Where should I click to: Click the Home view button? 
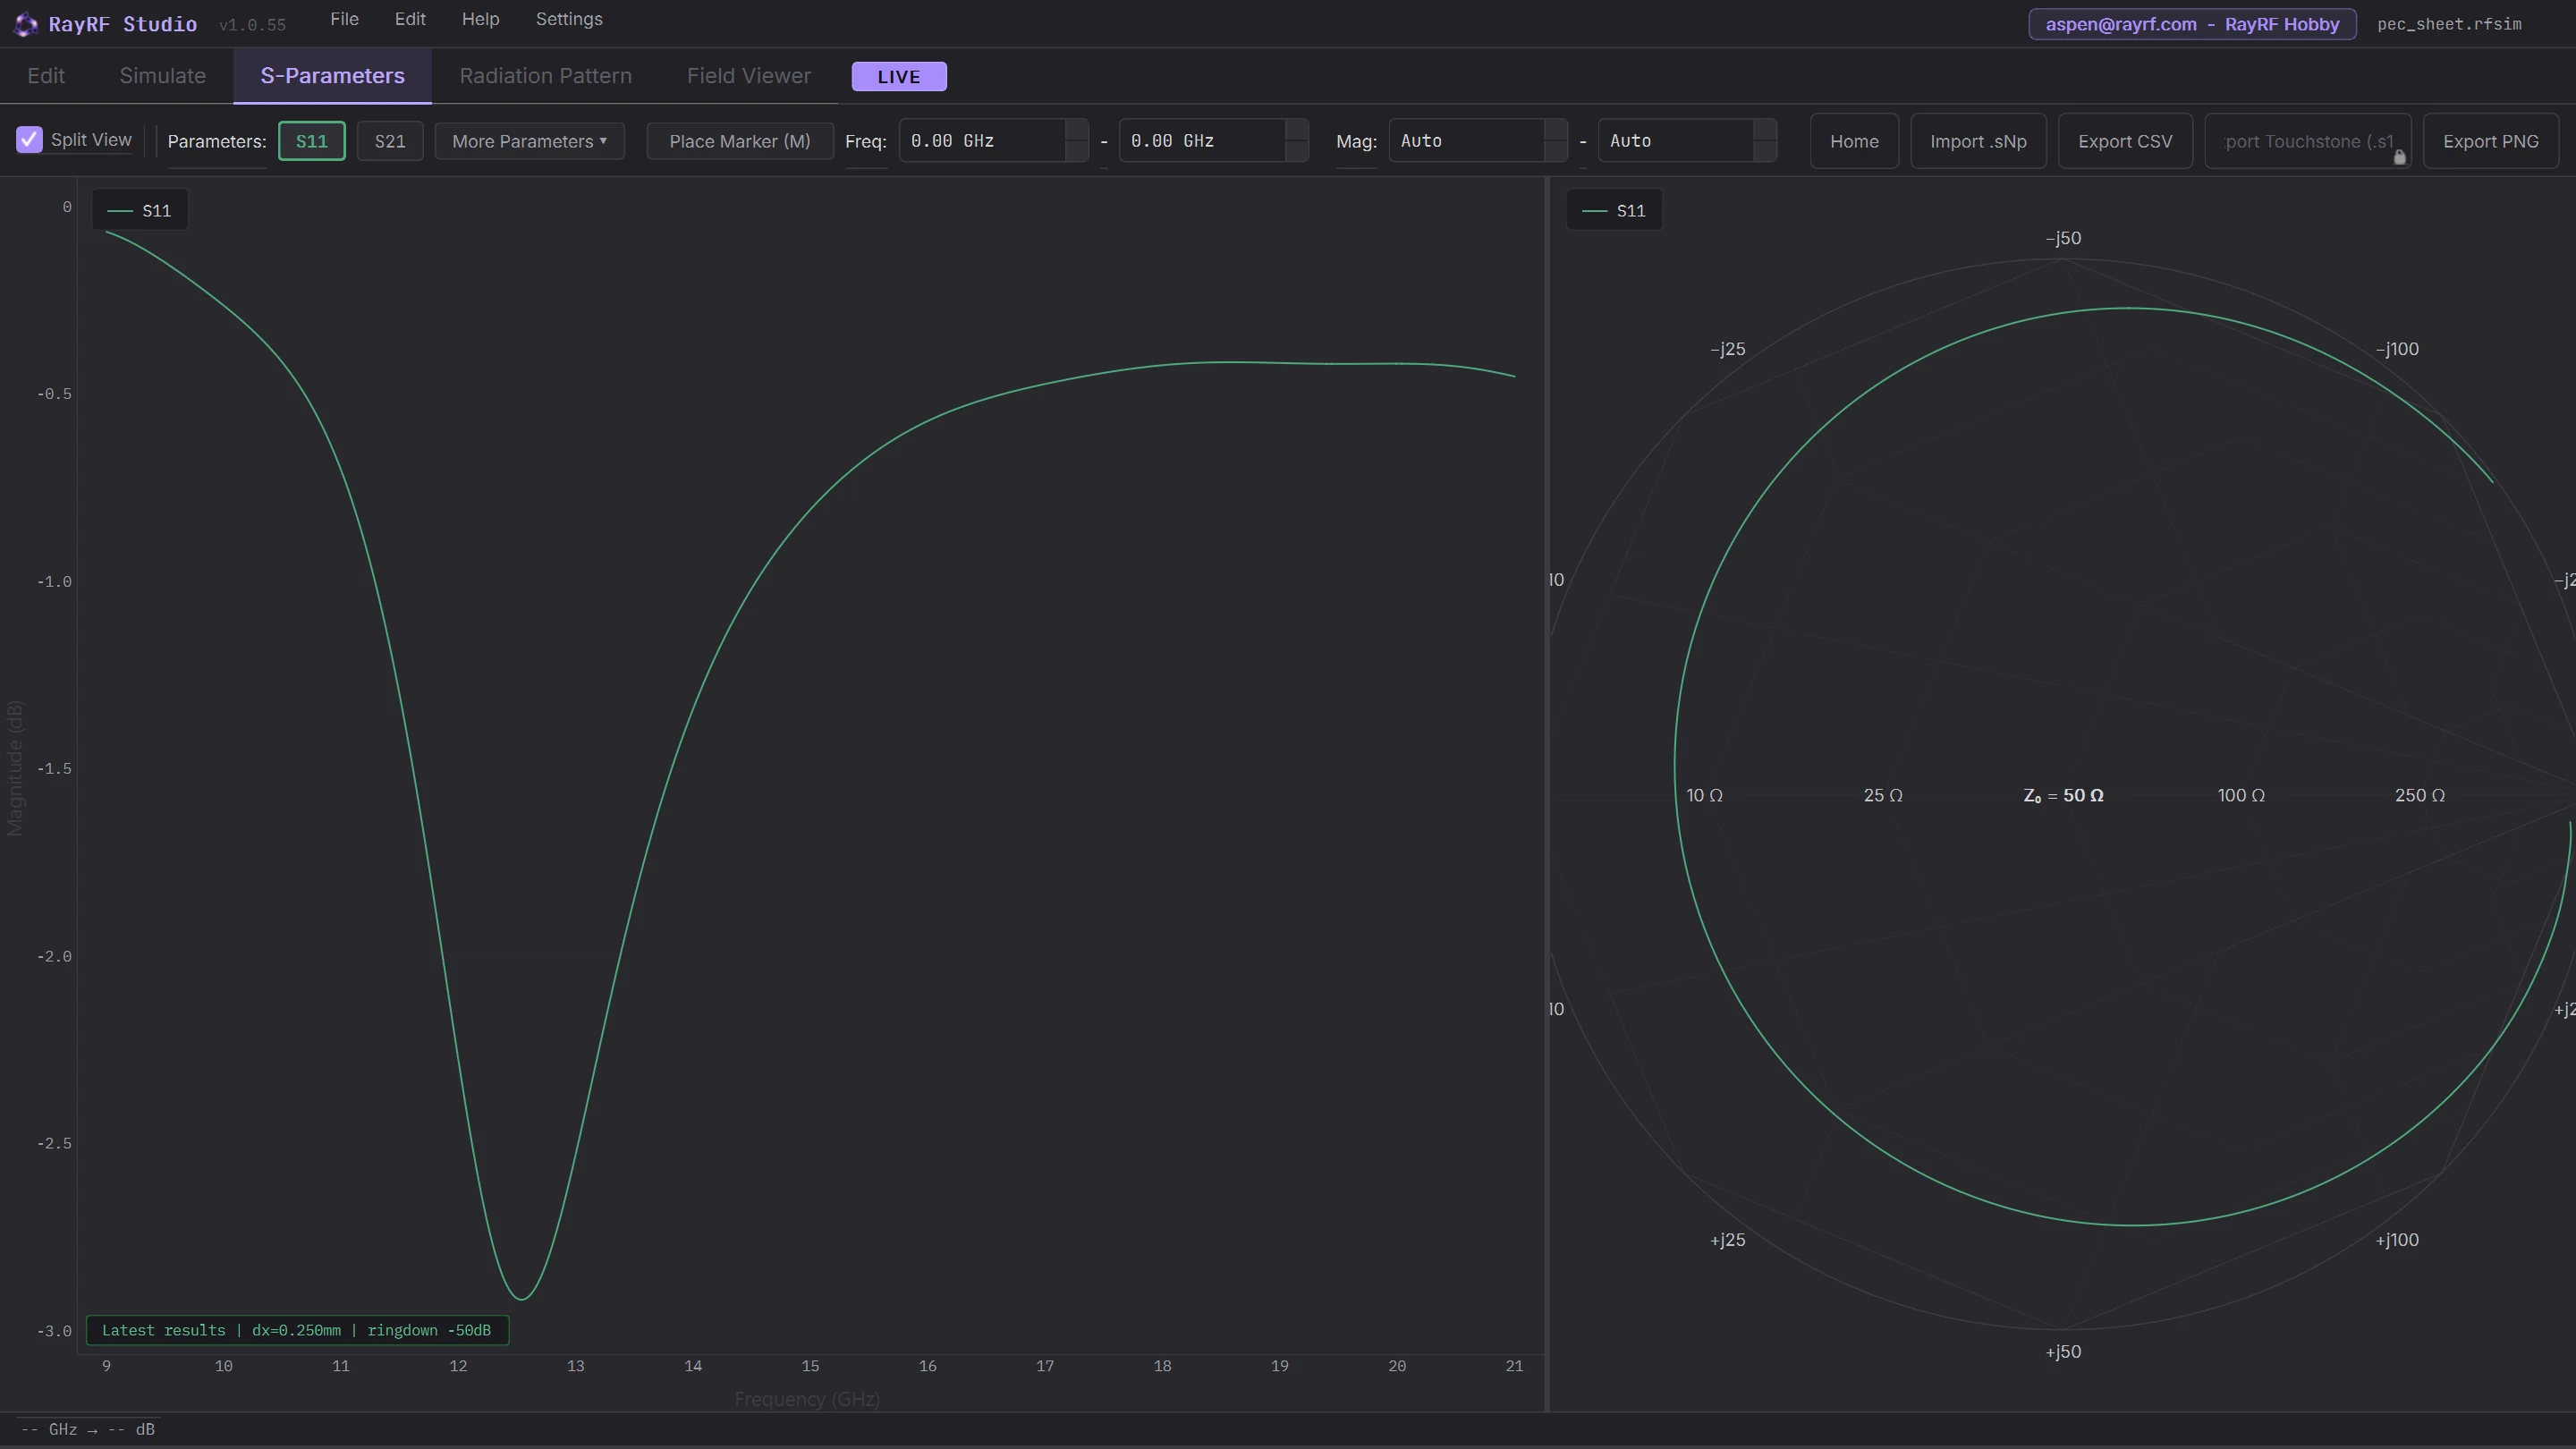click(1854, 141)
